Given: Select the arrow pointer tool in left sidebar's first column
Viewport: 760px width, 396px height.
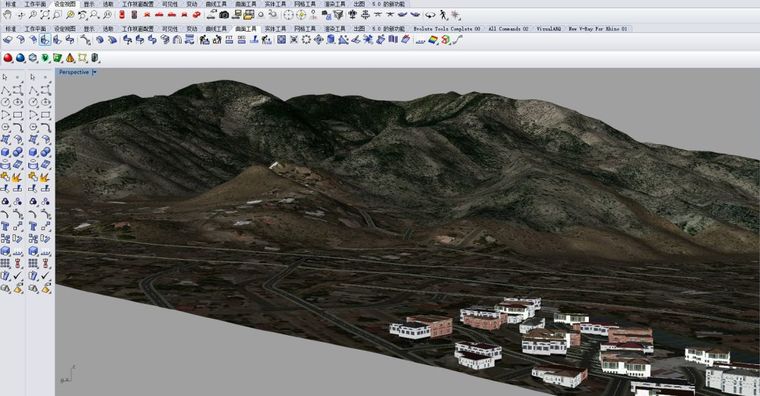Looking at the screenshot, I should tap(5, 77).
